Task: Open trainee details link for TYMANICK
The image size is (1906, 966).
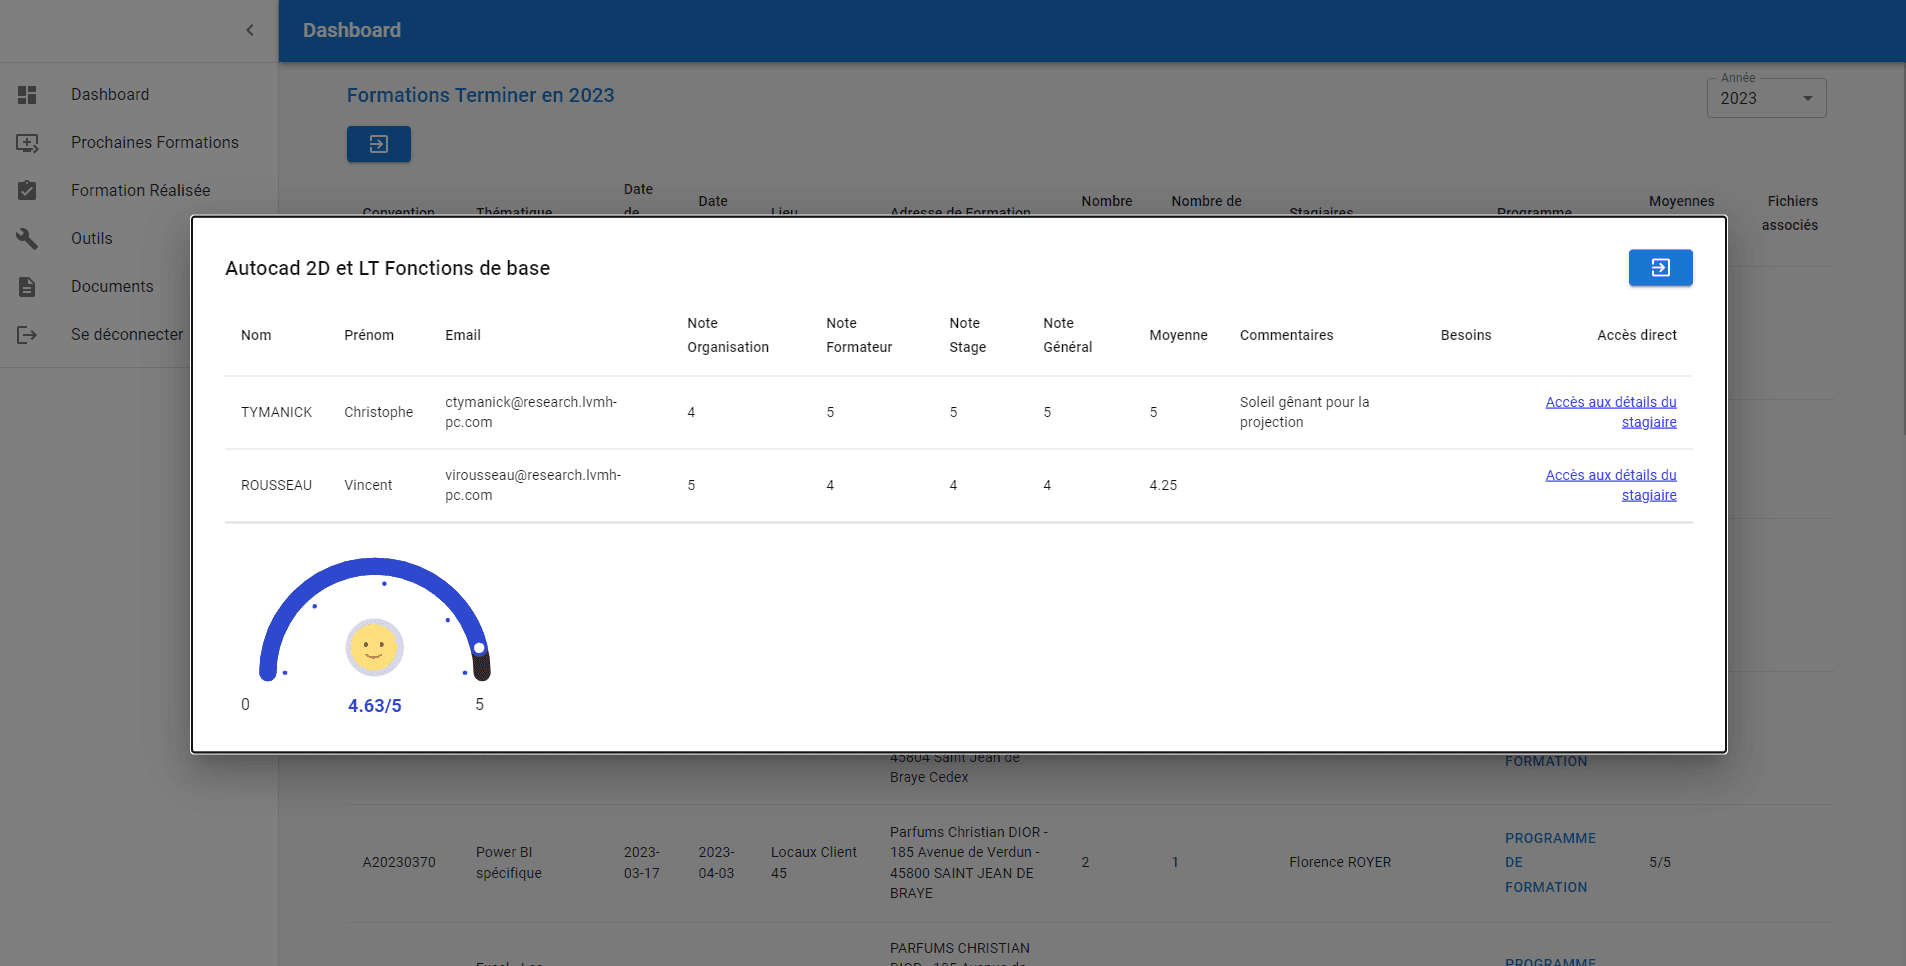Action: point(1611,412)
